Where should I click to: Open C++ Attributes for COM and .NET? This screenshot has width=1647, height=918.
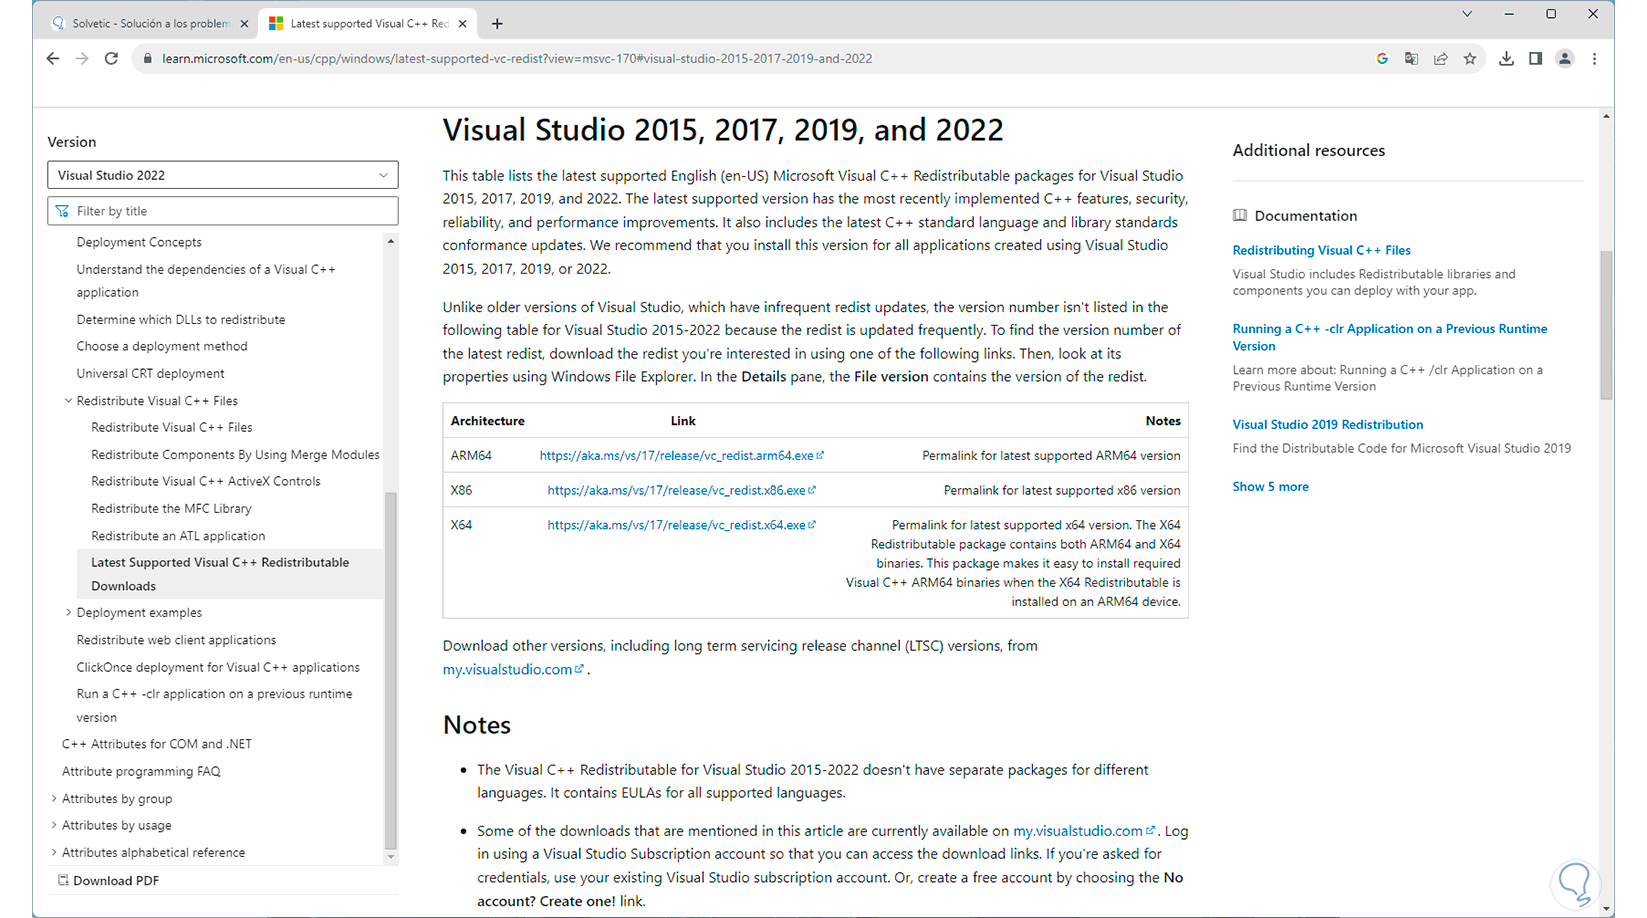pos(157,744)
